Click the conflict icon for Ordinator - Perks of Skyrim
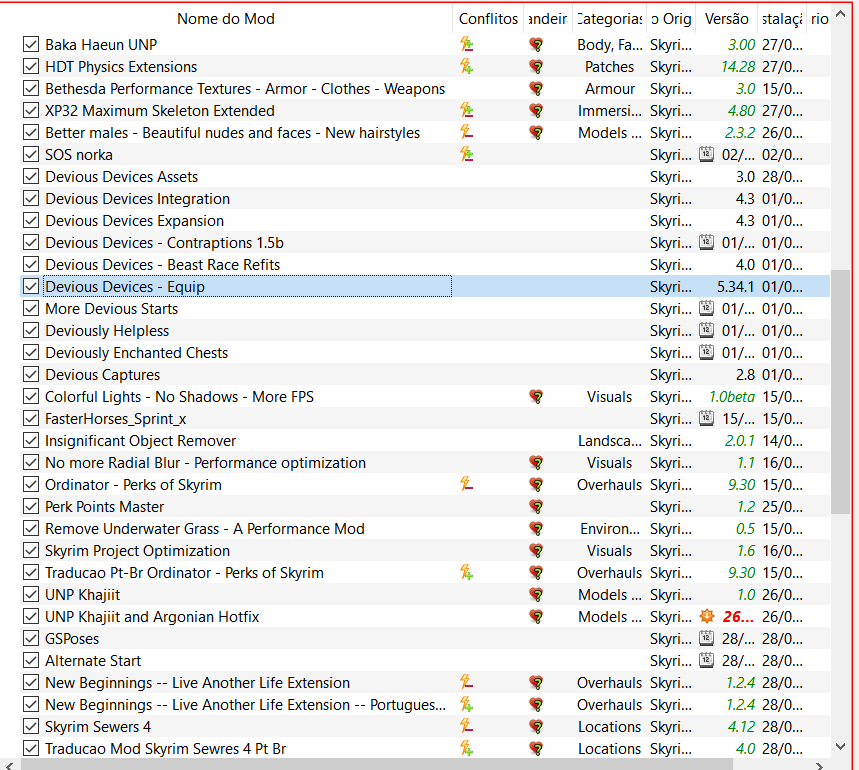The height and width of the screenshot is (770, 859). [x=466, y=484]
